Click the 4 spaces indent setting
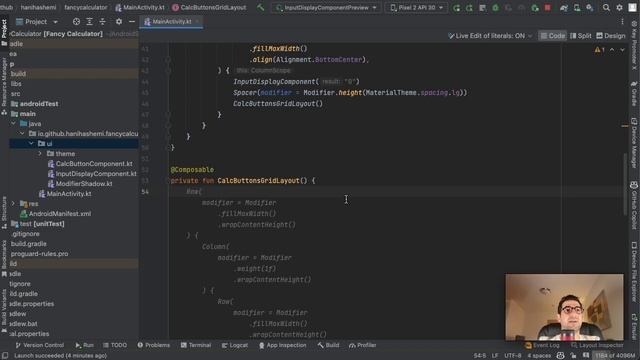Screen dimensions: 640x360 click(539, 356)
